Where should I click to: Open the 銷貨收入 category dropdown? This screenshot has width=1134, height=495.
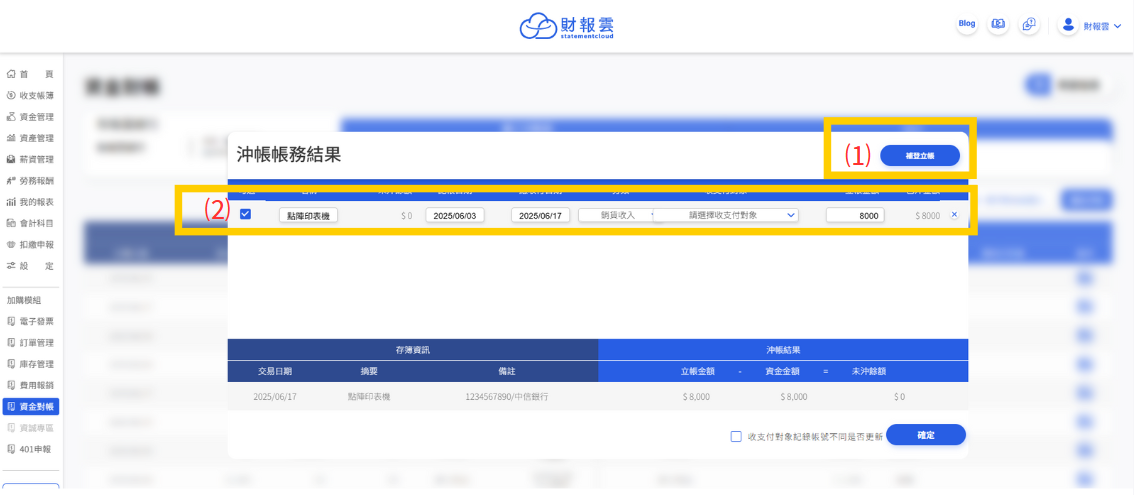coord(617,215)
